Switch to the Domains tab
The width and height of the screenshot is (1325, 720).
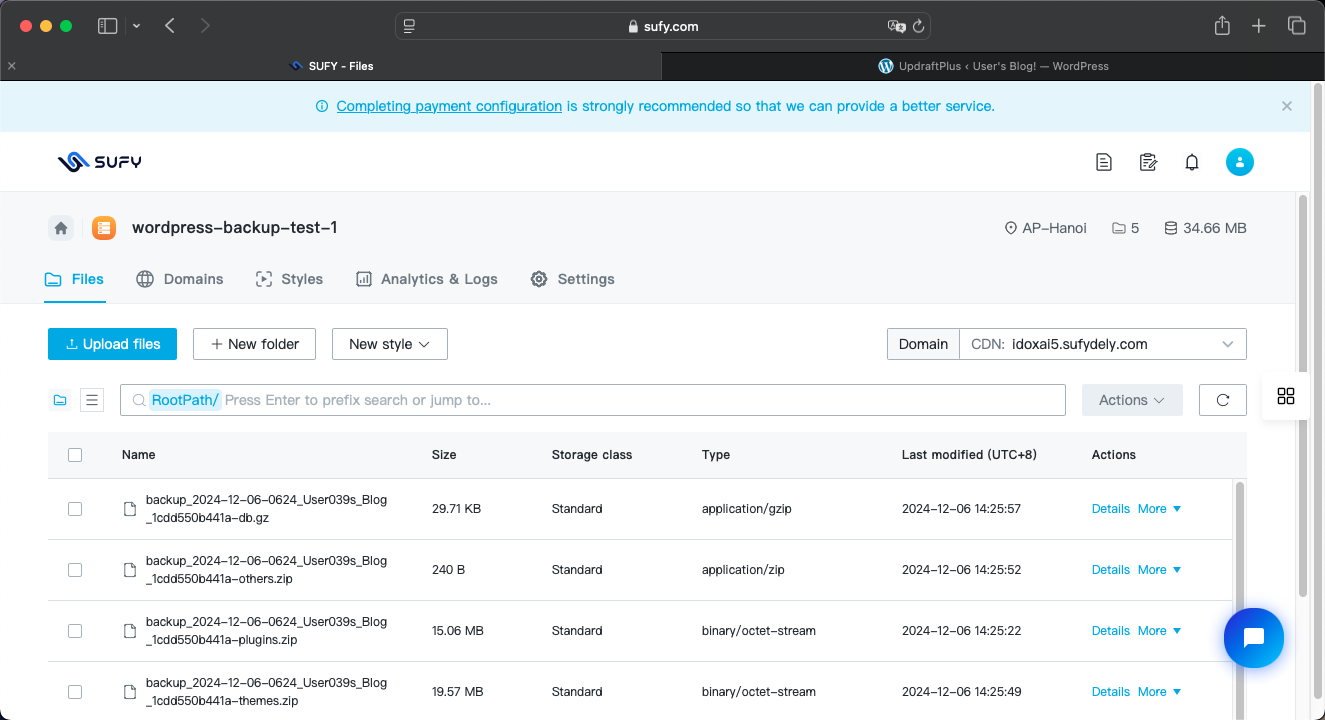(x=180, y=279)
